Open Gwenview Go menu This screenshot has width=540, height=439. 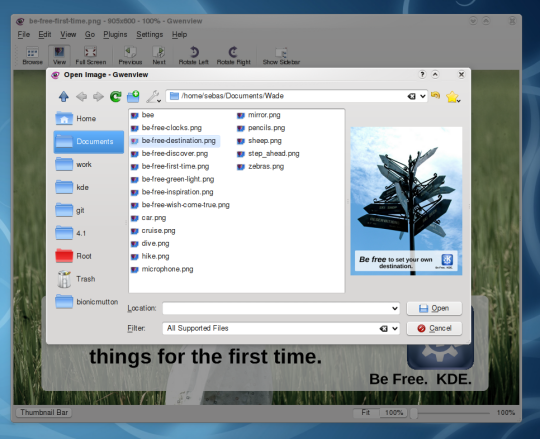90,34
